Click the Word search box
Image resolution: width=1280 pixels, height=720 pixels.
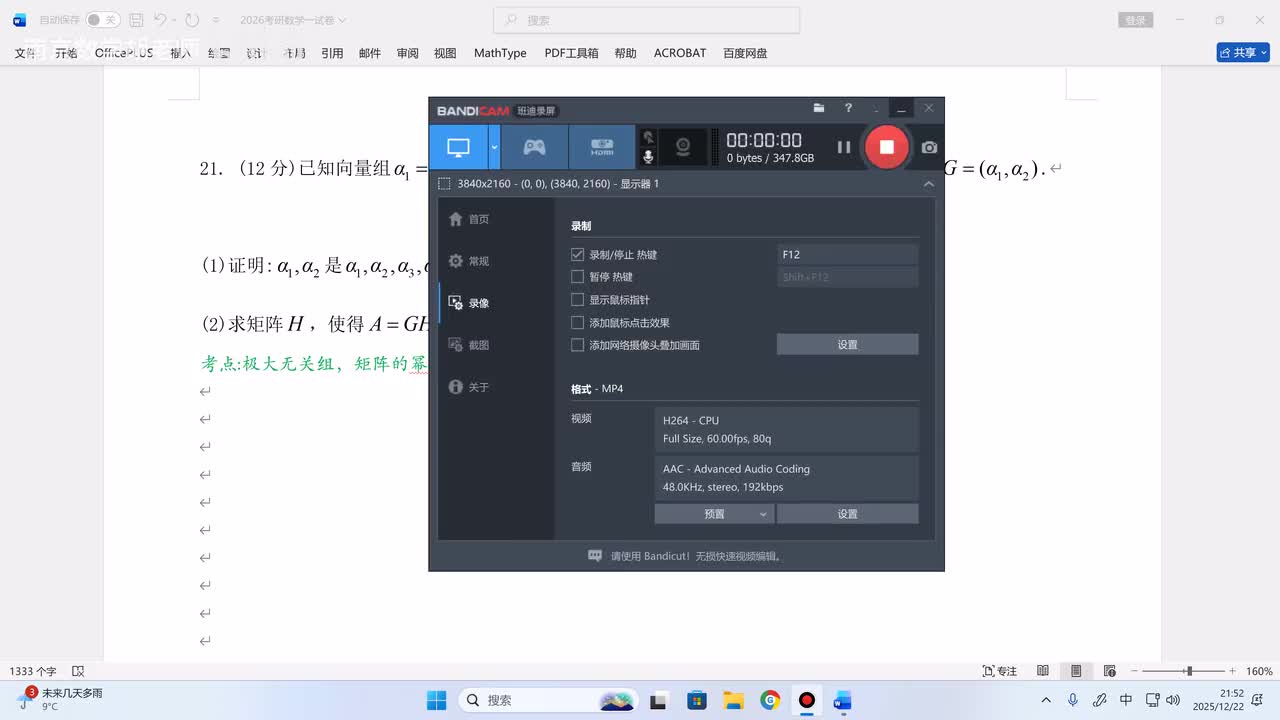click(647, 20)
